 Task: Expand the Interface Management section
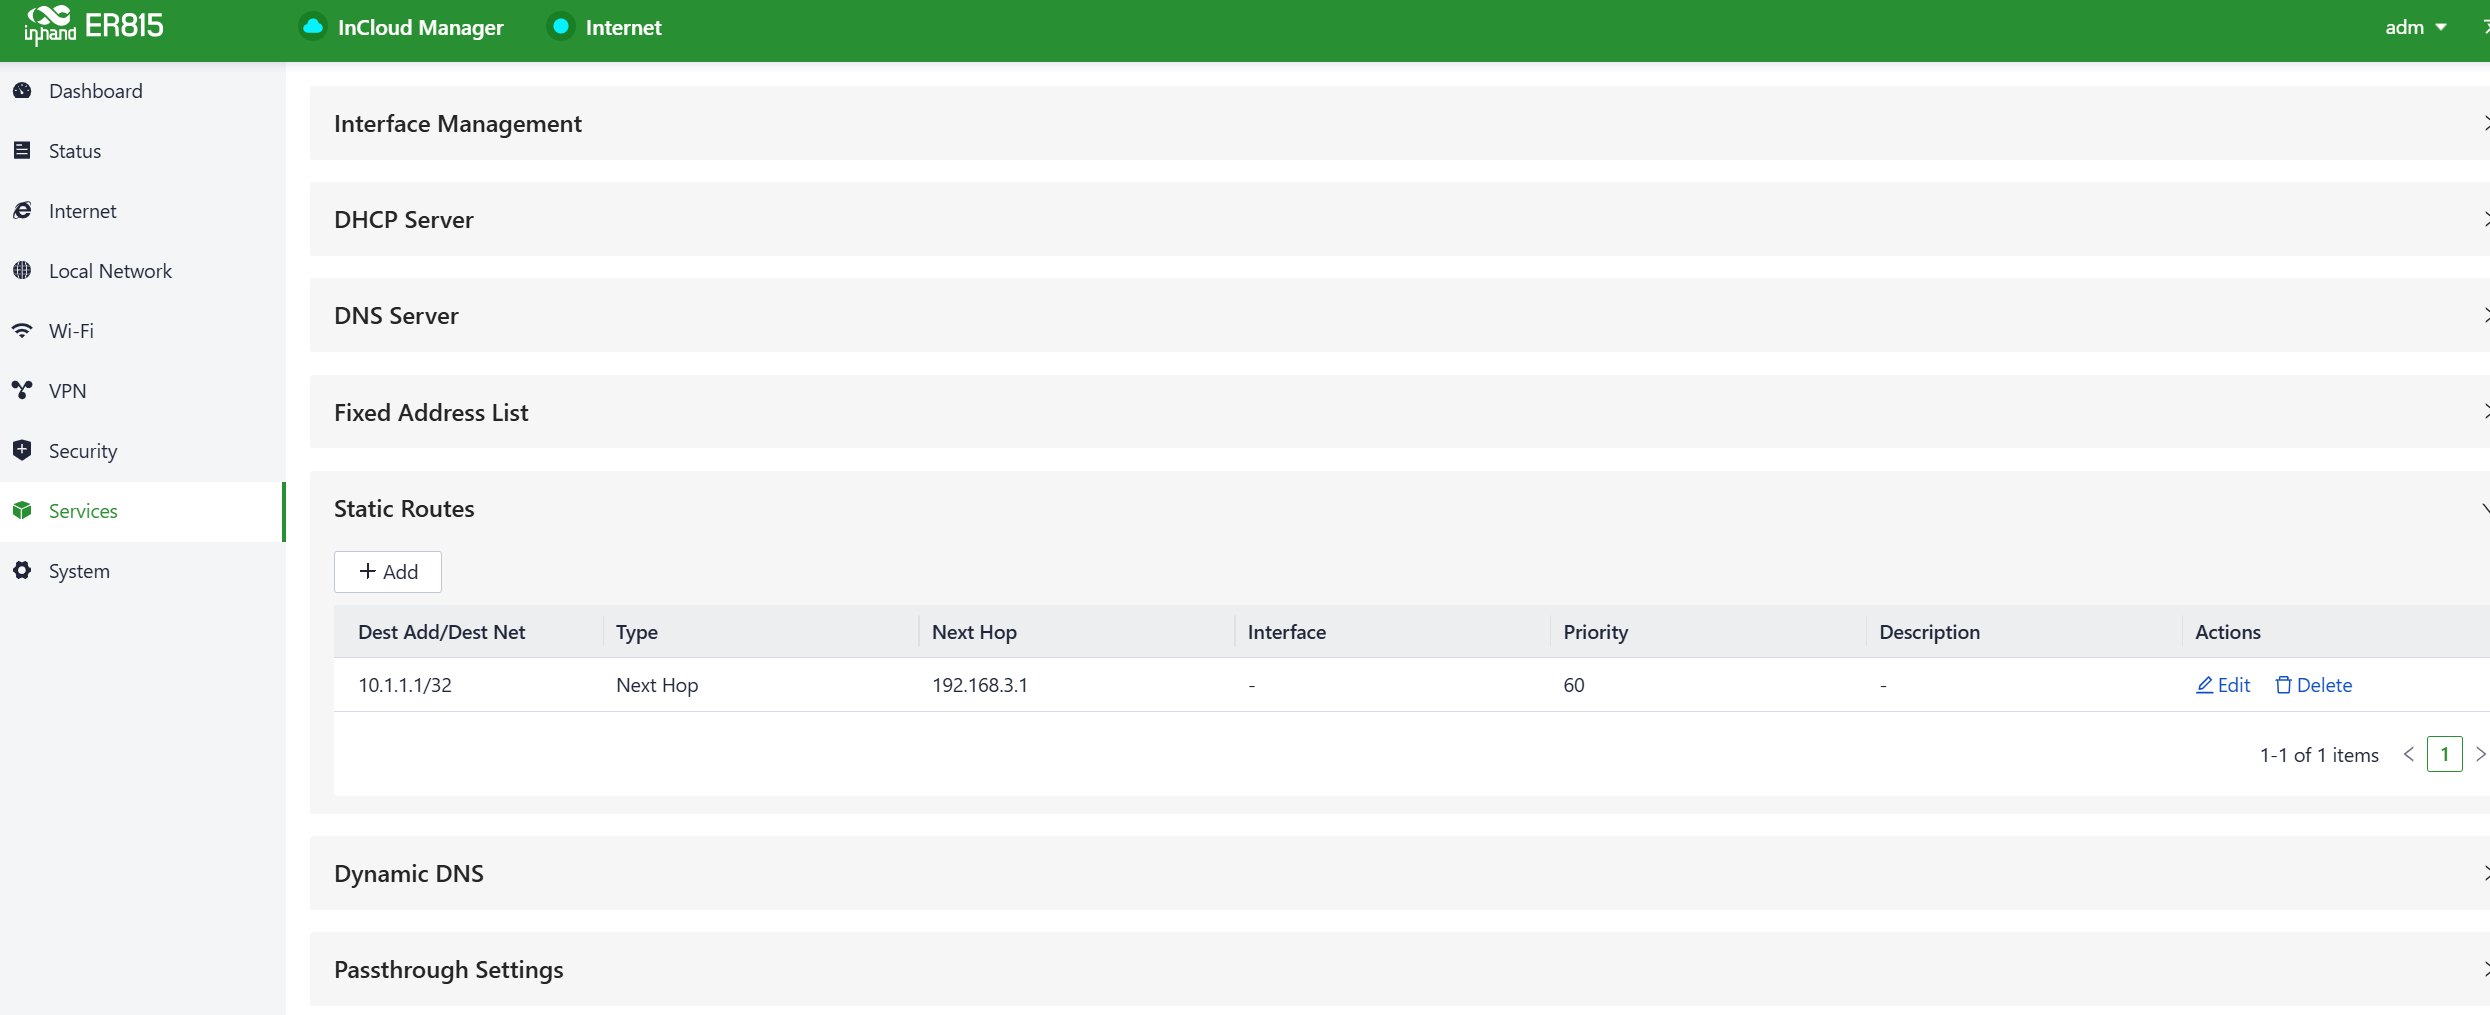click(x=1398, y=124)
